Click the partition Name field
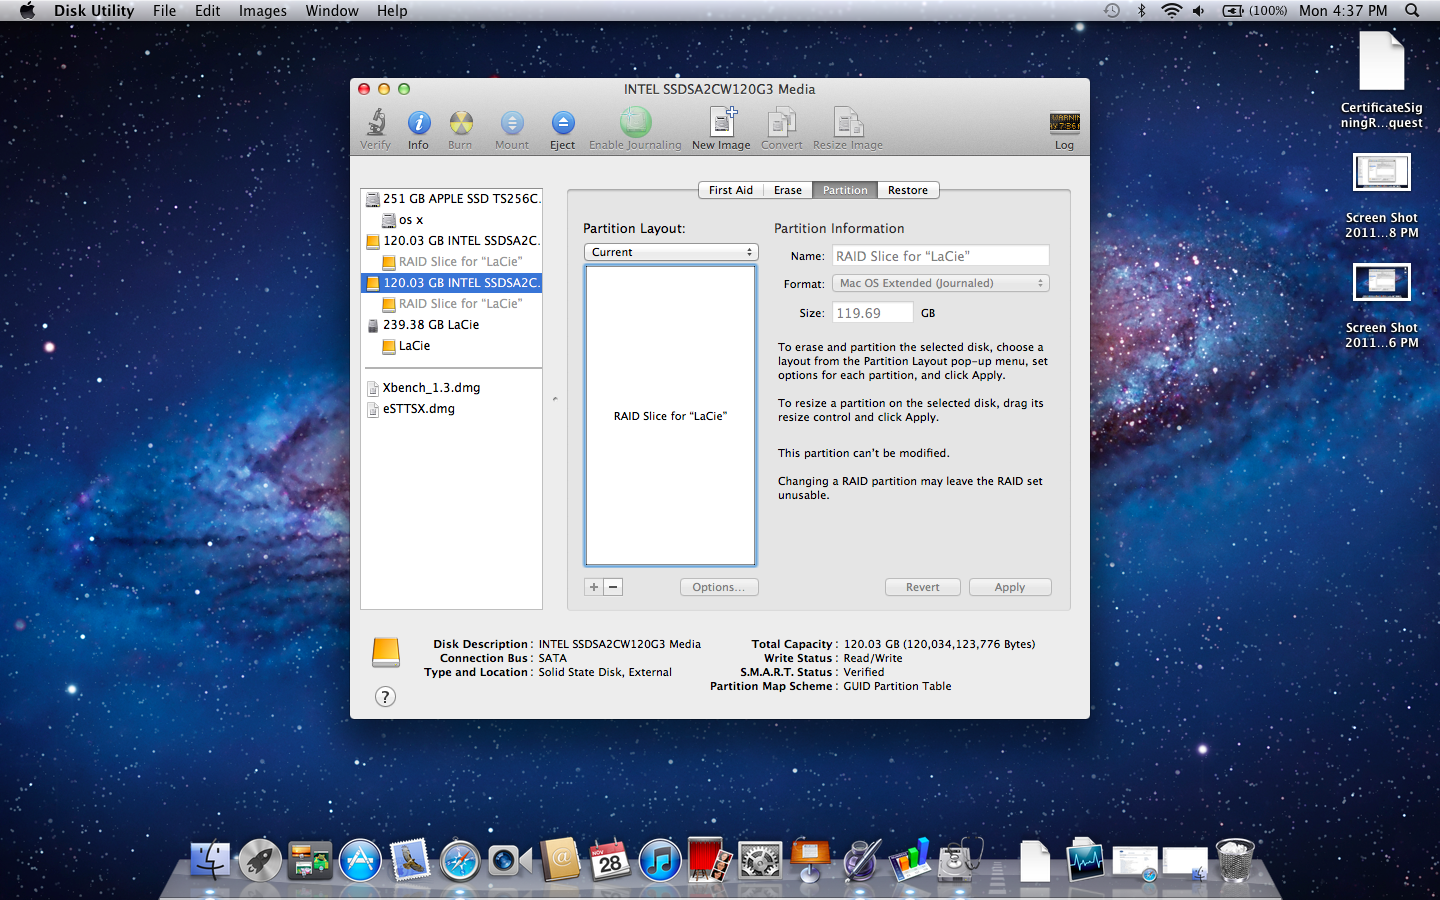 [941, 256]
